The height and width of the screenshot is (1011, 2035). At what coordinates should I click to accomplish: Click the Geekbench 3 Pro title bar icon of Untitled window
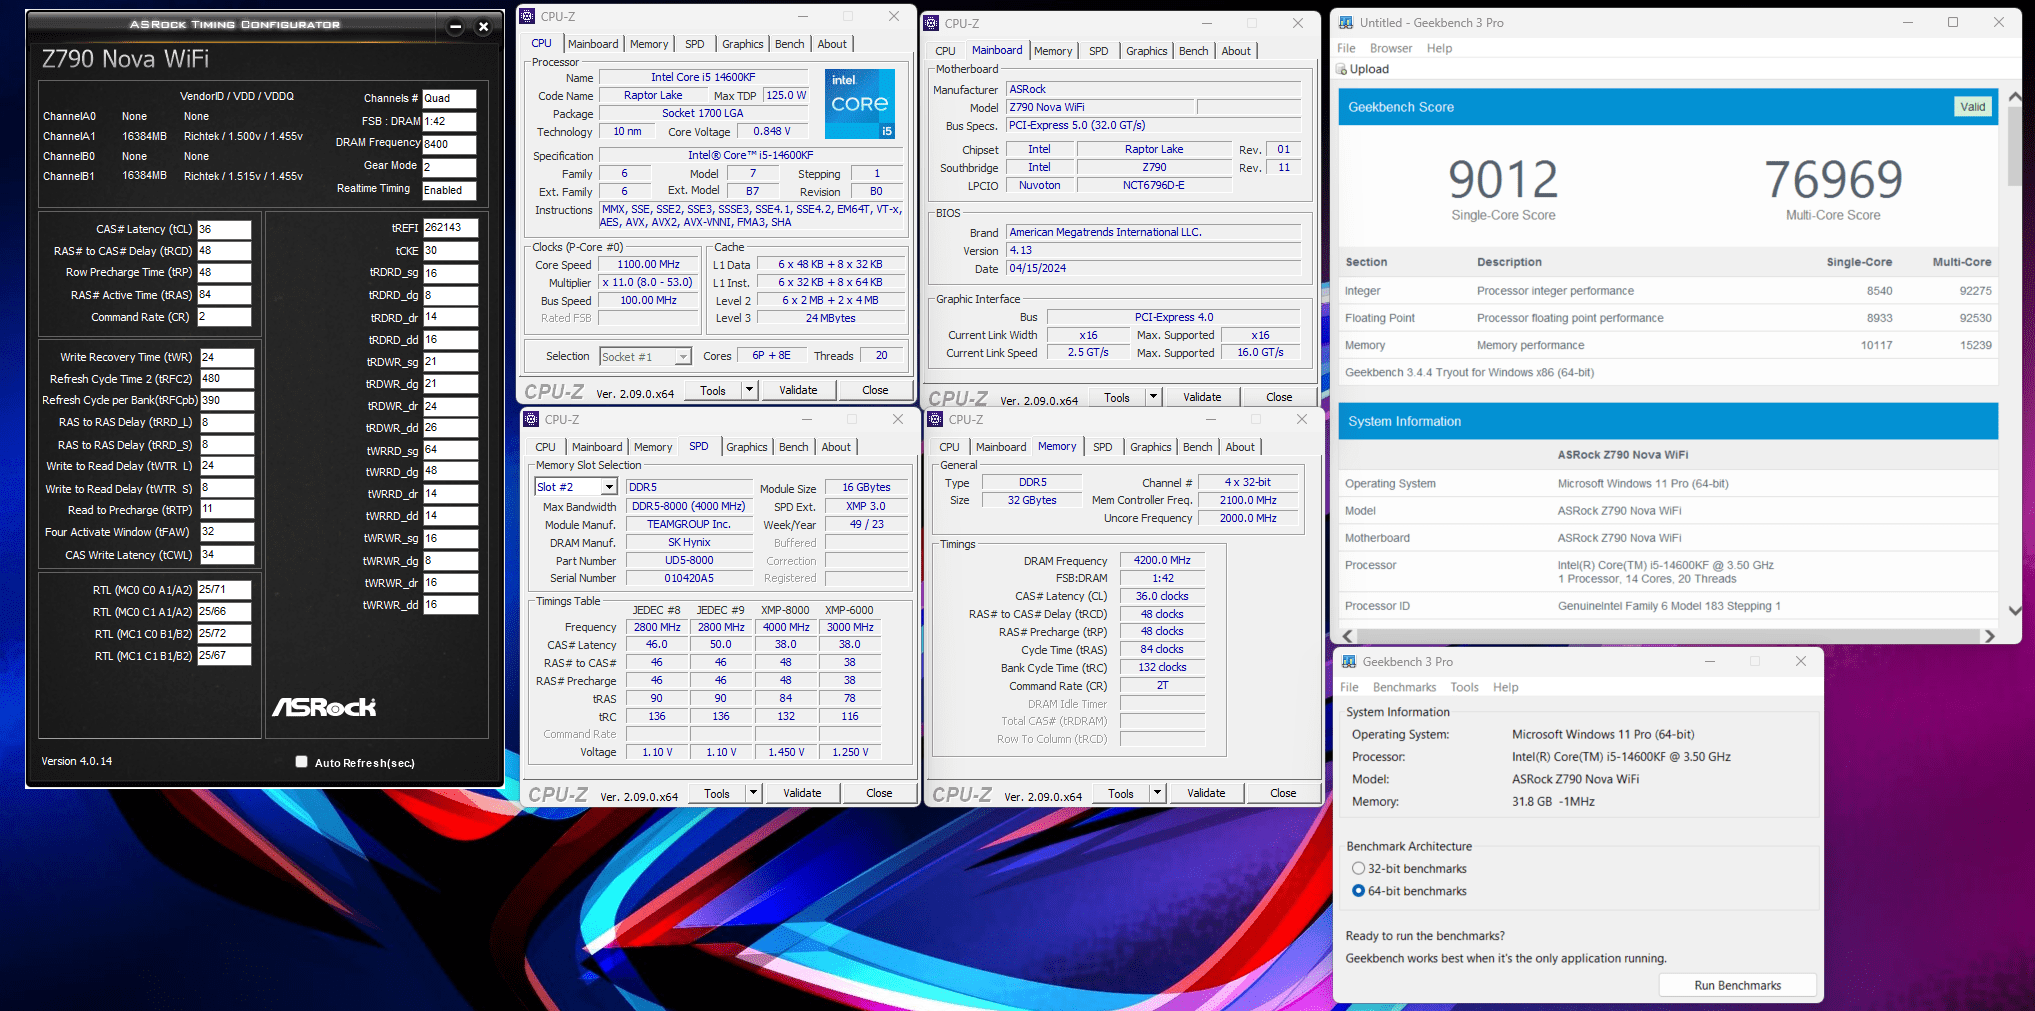tap(1346, 22)
